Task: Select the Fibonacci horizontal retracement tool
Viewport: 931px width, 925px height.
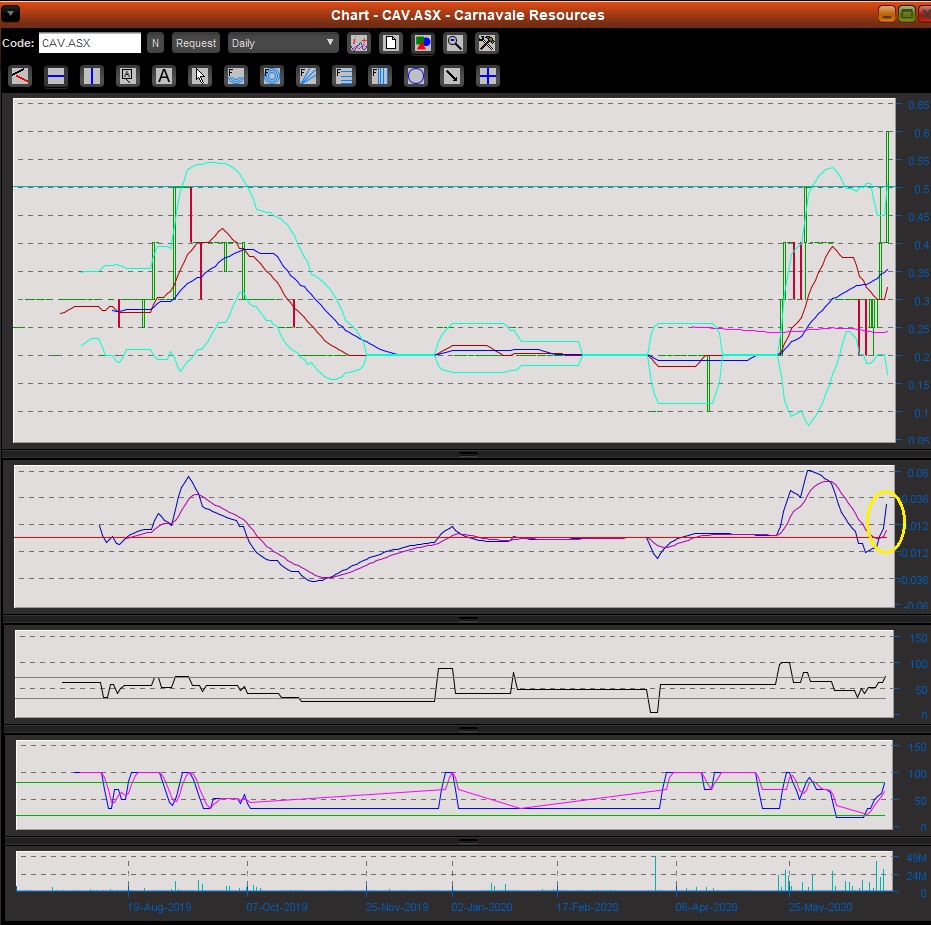Action: pyautogui.click(x=344, y=76)
